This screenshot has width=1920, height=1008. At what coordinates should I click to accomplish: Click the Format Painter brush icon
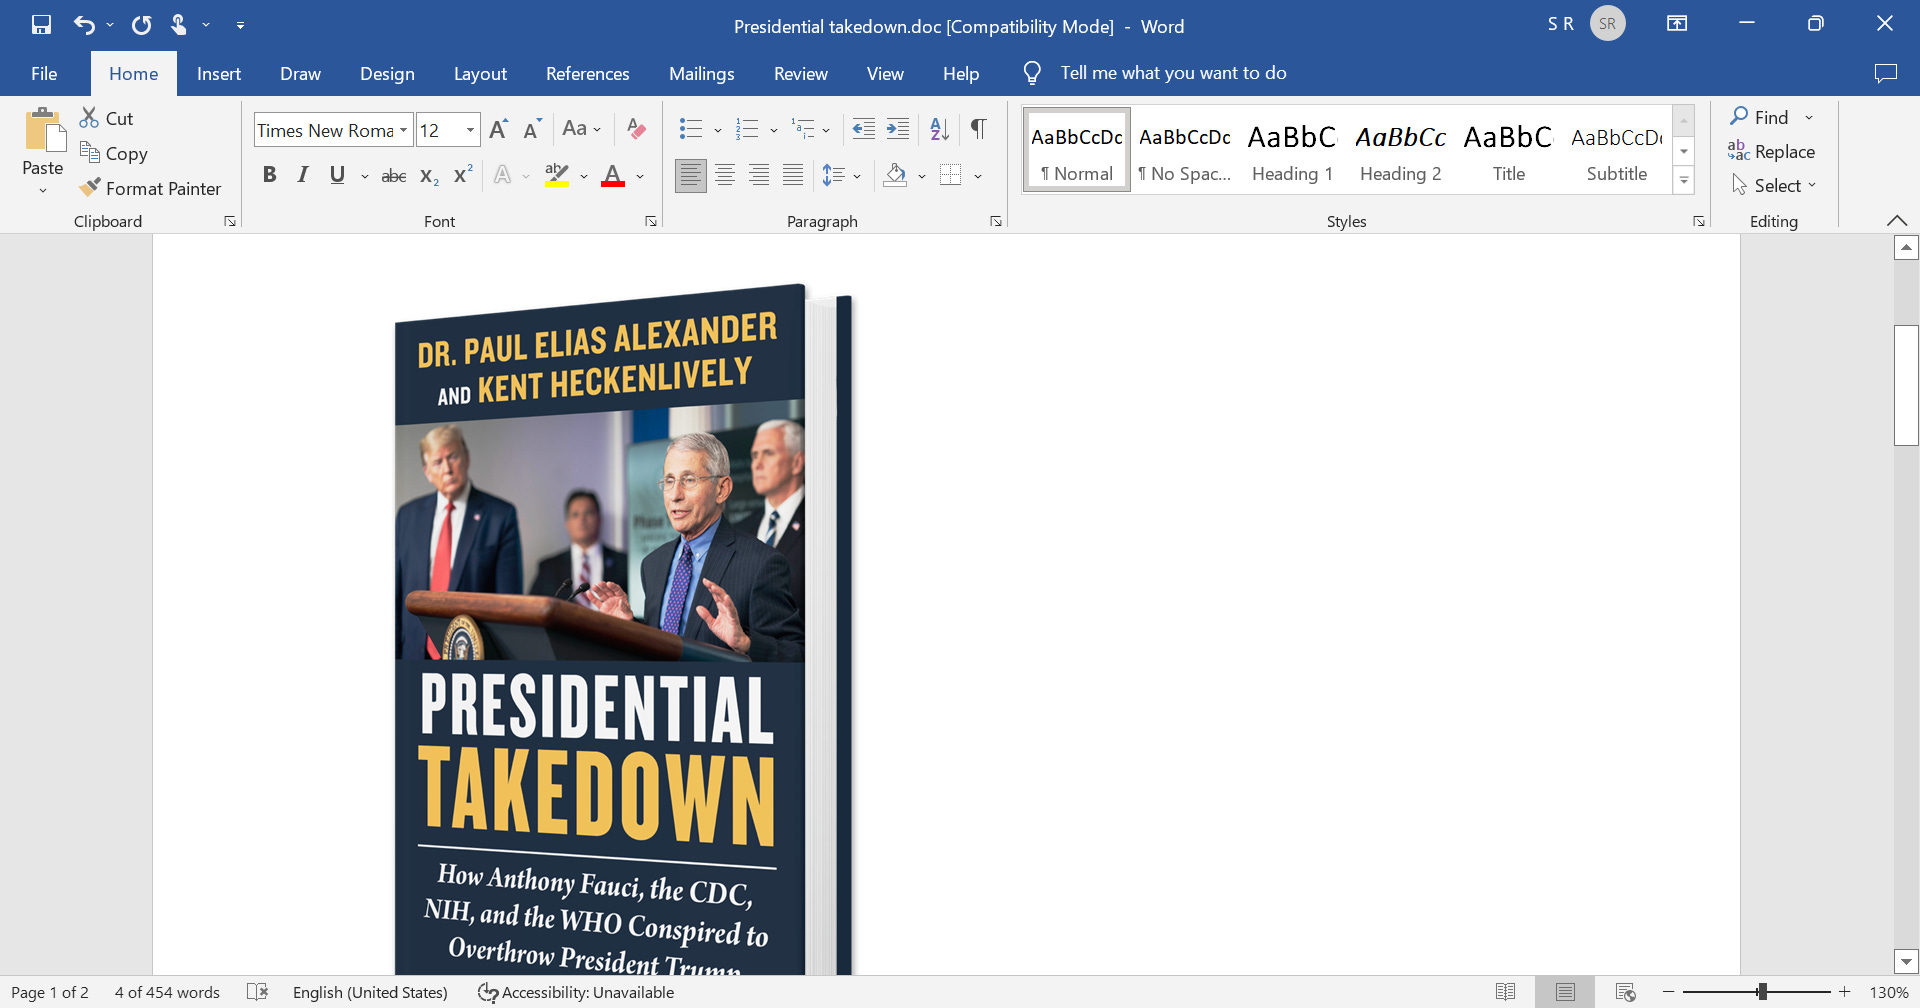tap(90, 188)
